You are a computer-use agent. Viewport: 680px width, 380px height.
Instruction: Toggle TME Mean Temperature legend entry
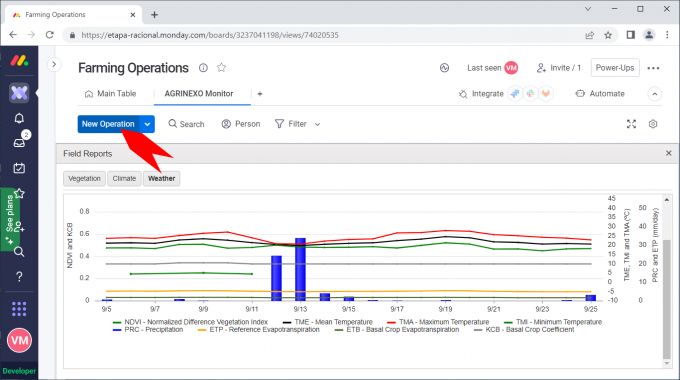click(x=328, y=322)
